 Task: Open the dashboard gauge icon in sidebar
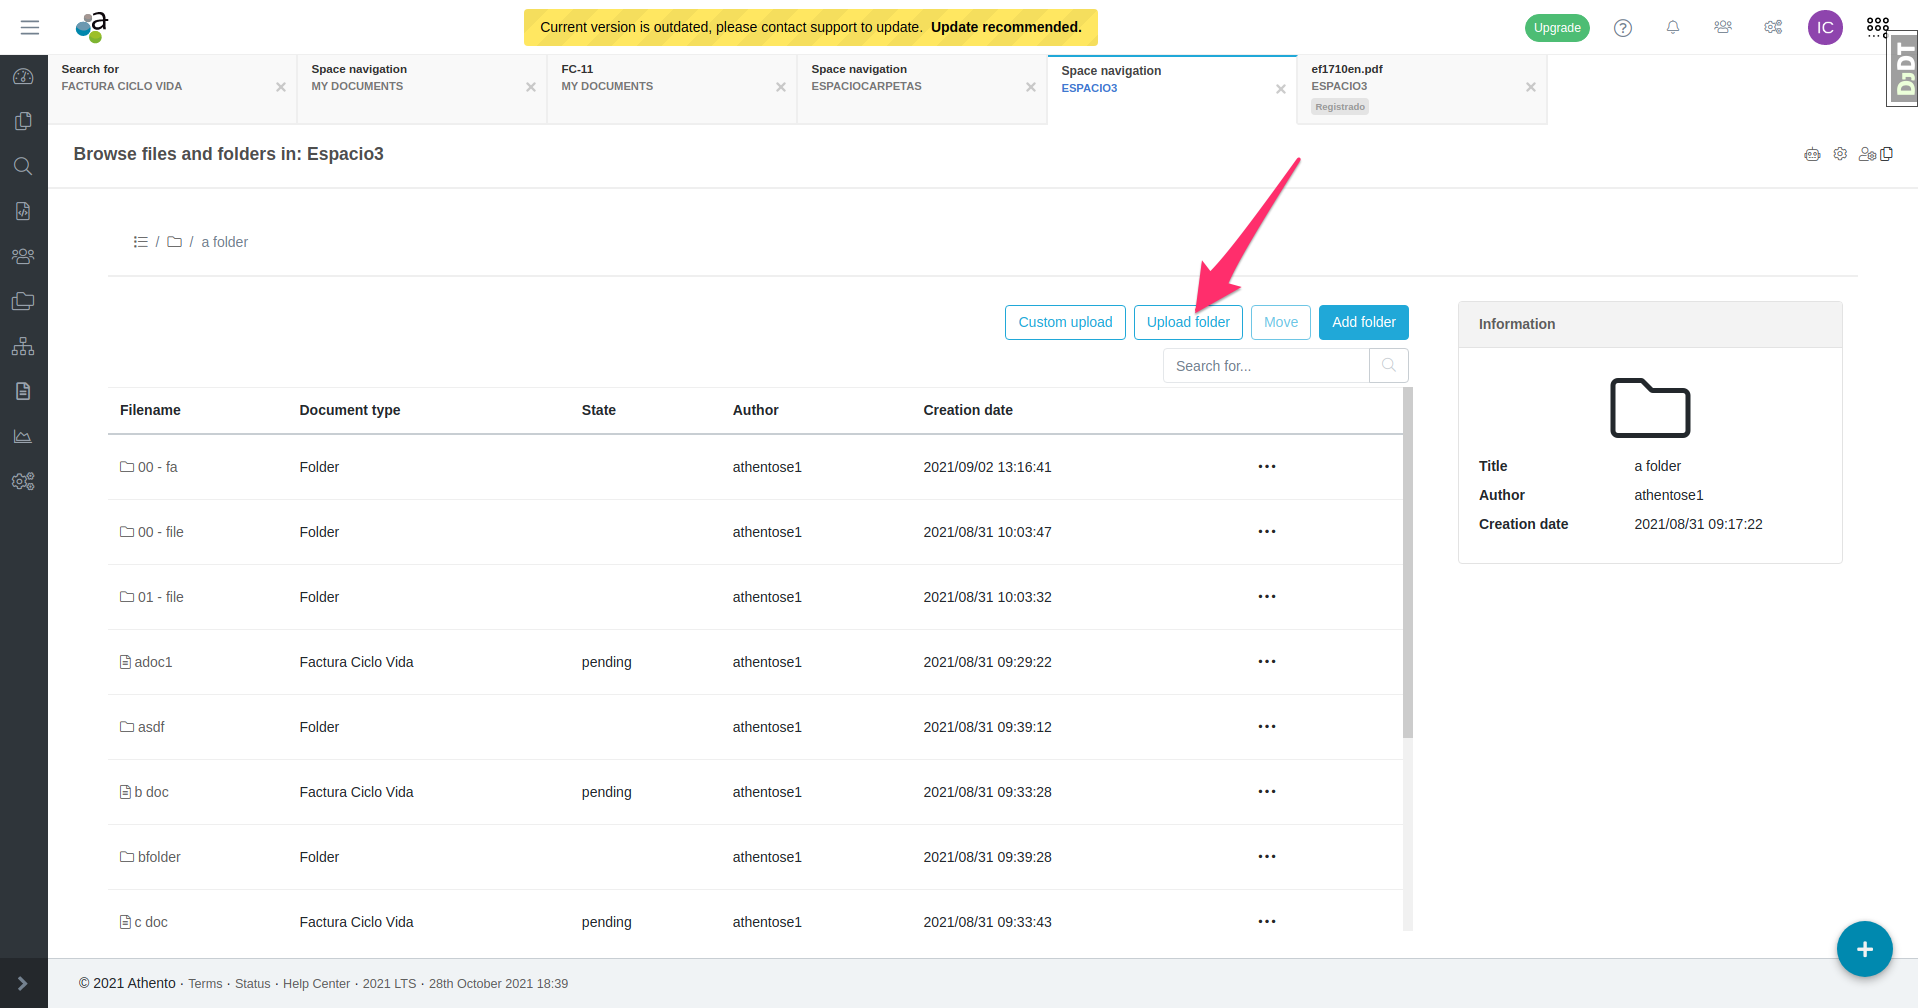[x=23, y=77]
